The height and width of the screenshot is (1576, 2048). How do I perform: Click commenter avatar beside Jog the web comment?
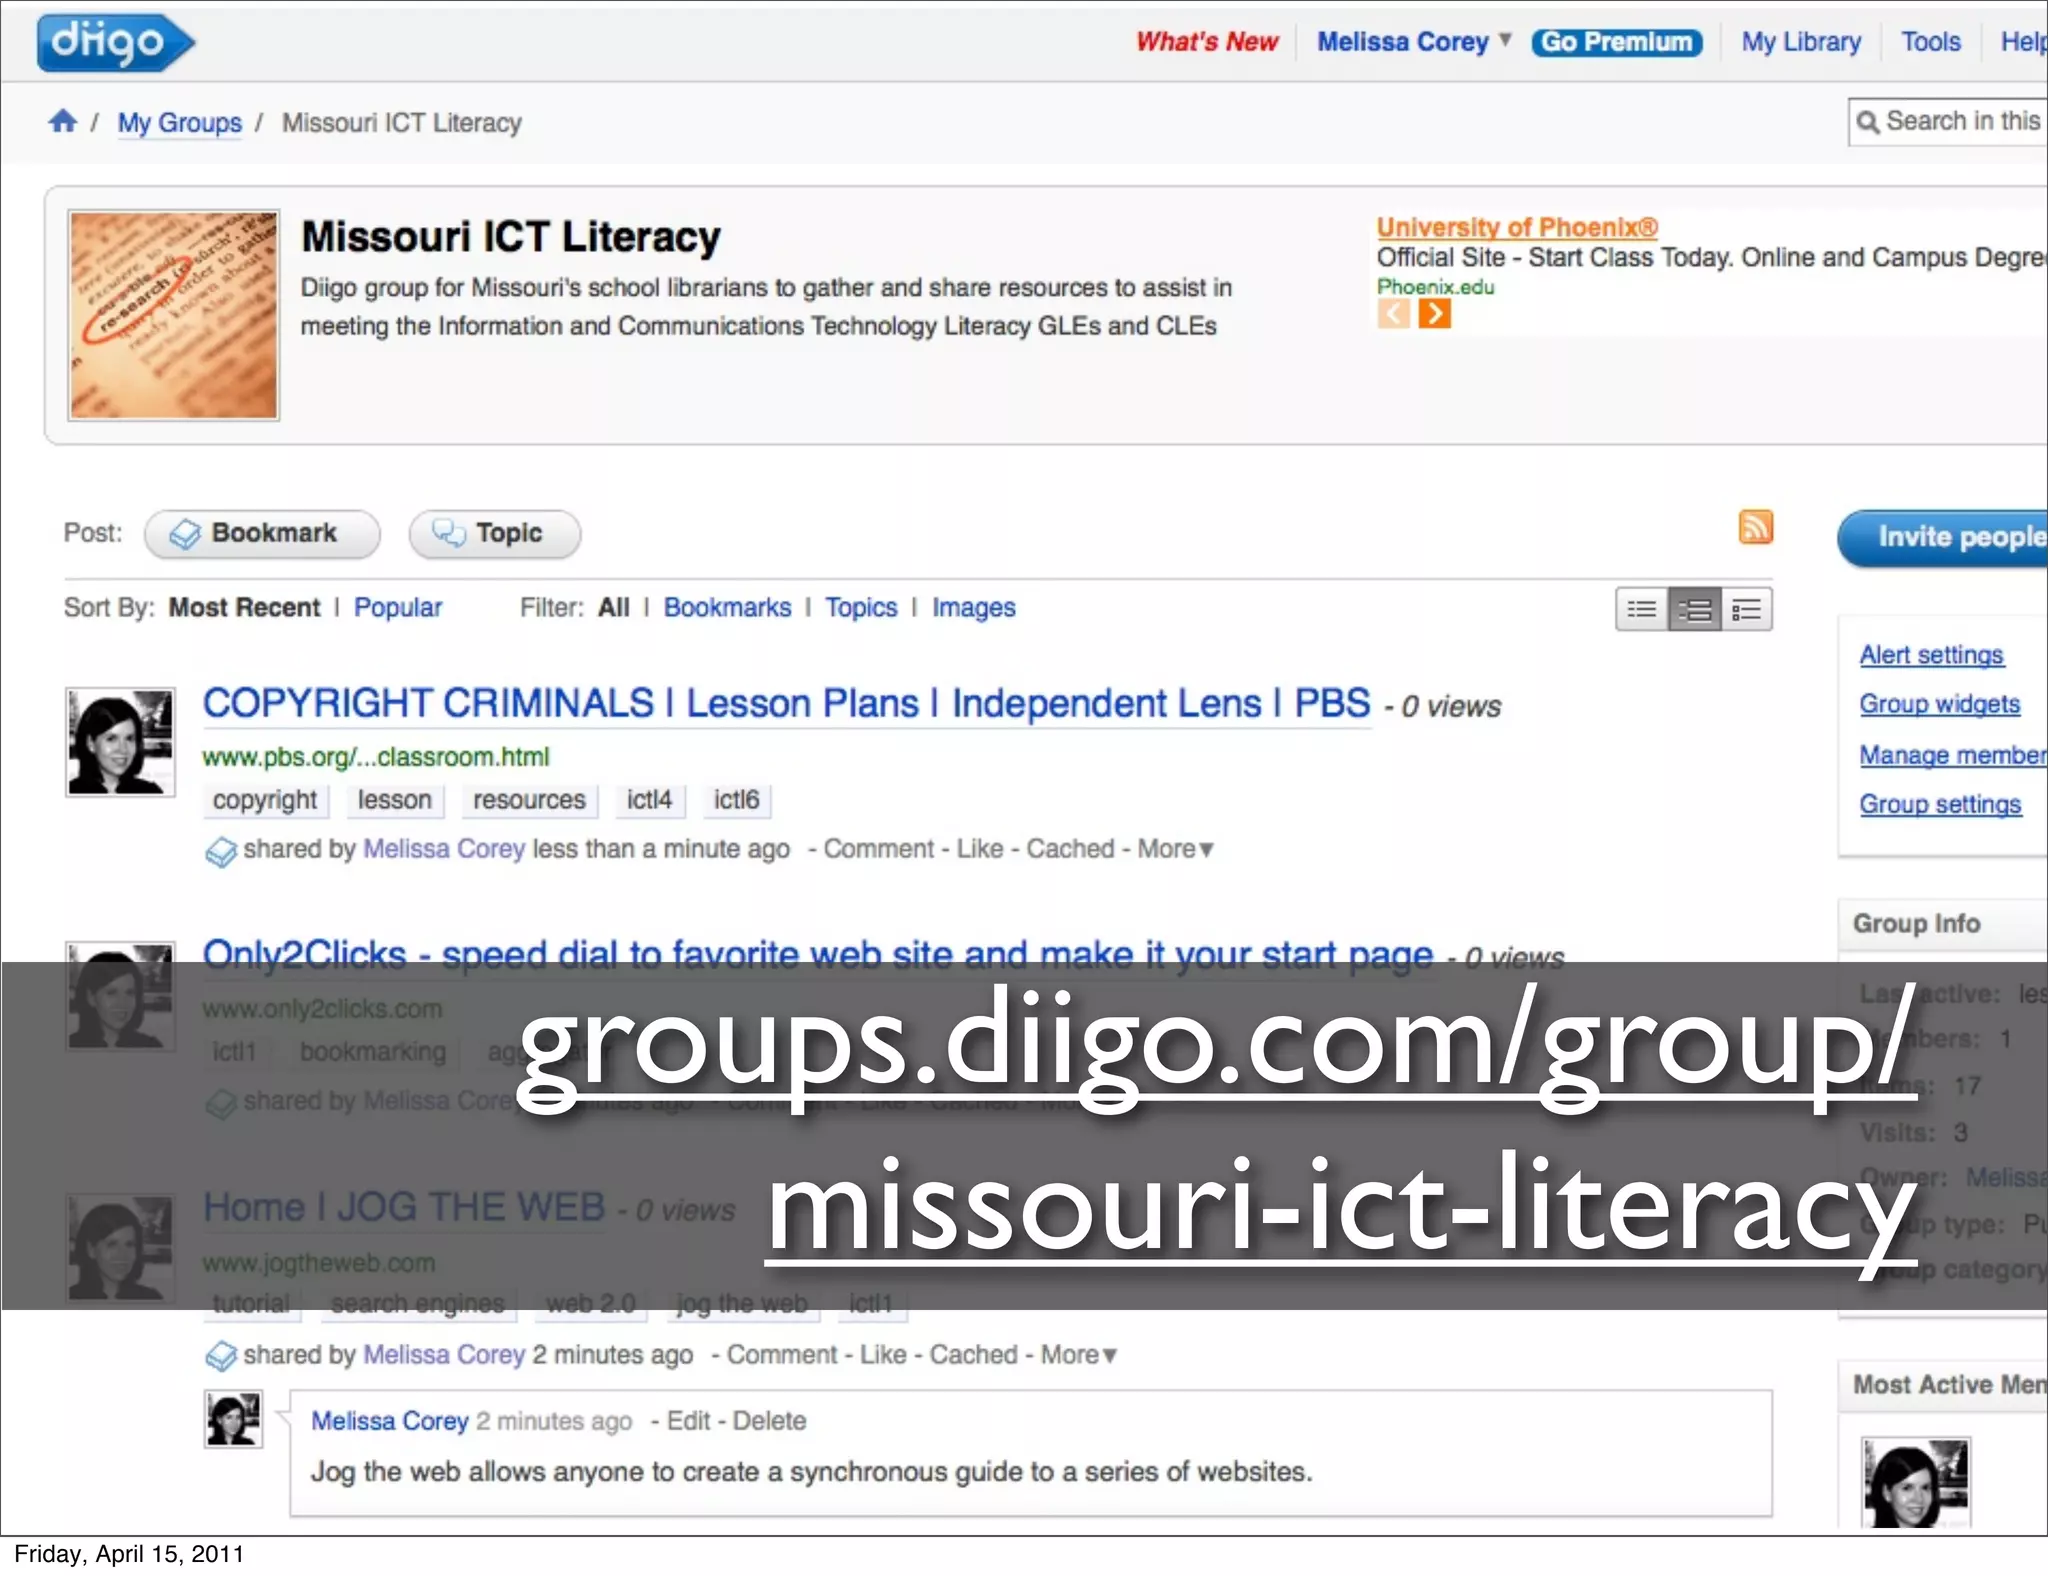pyautogui.click(x=233, y=1419)
